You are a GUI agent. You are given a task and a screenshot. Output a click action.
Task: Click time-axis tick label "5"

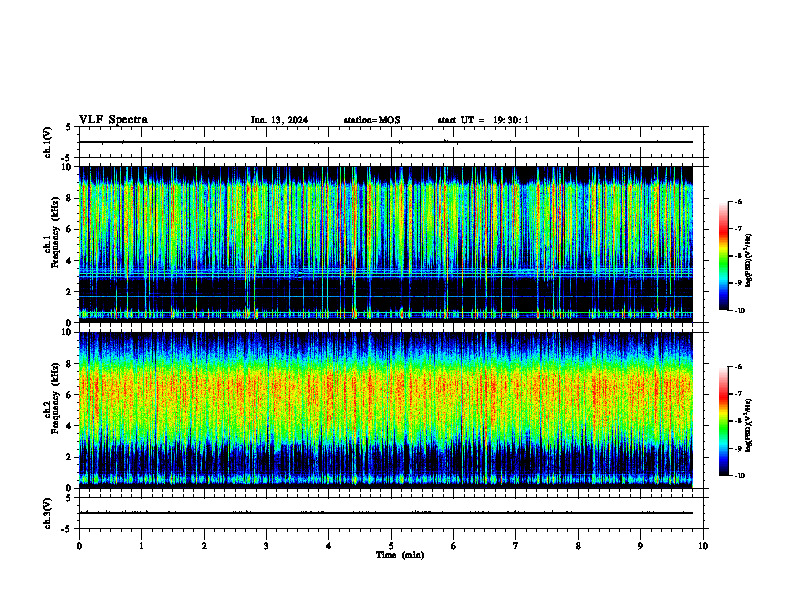click(x=391, y=546)
